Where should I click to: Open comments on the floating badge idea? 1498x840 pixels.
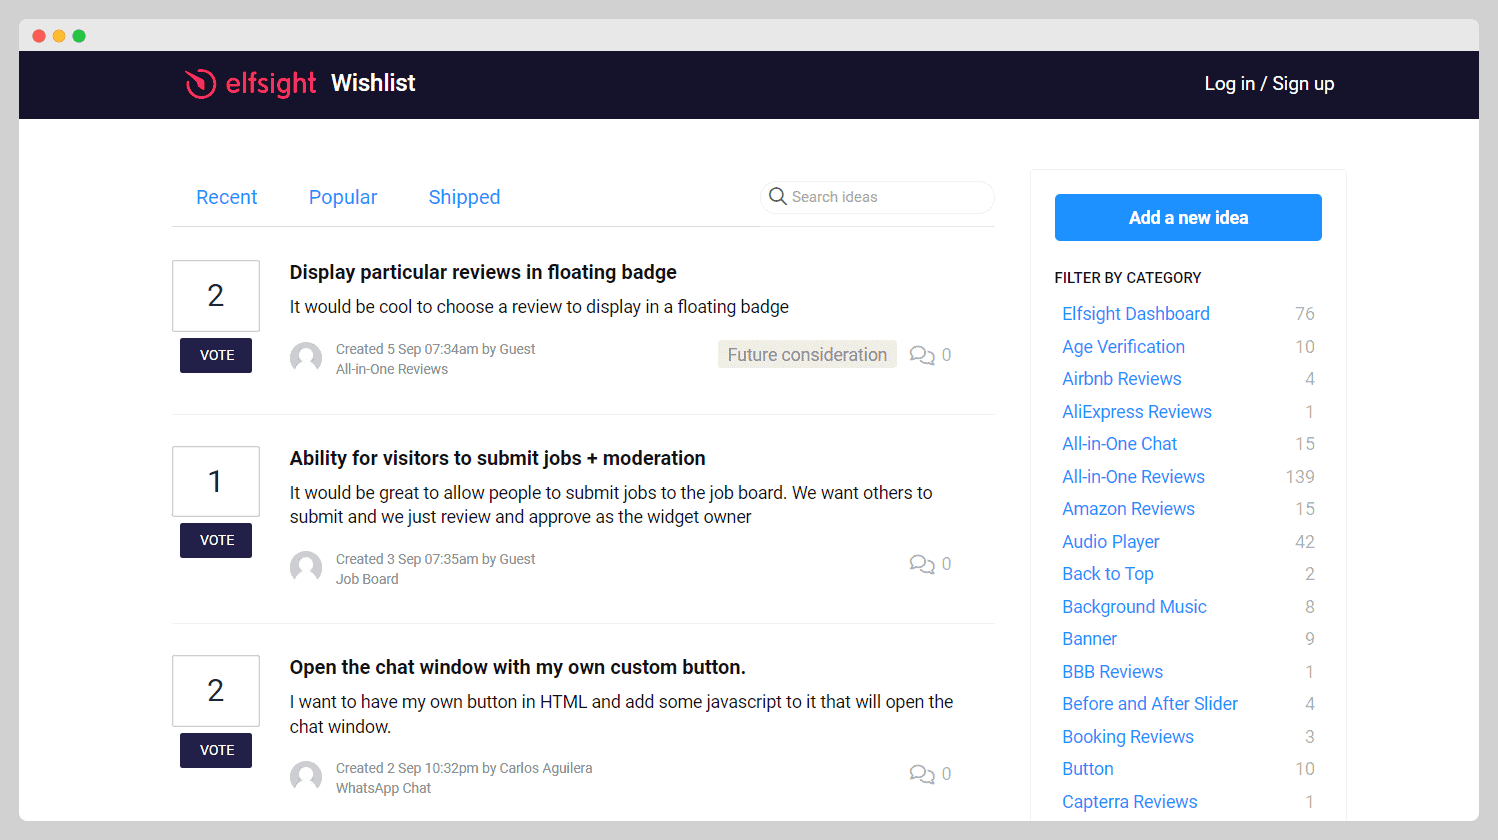coord(930,355)
